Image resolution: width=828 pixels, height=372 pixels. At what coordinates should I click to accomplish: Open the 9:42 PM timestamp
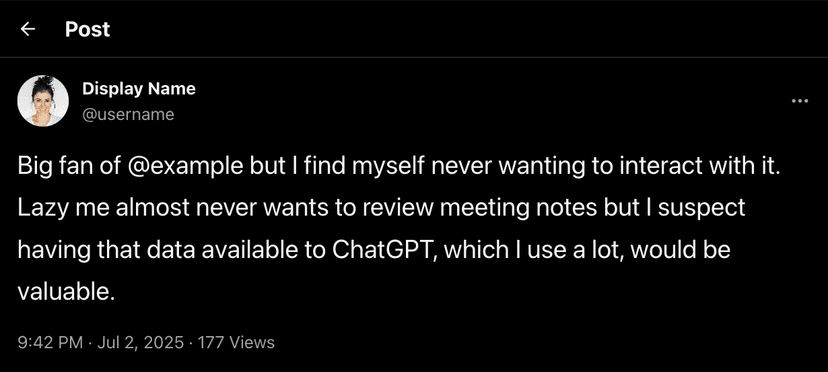[50, 342]
